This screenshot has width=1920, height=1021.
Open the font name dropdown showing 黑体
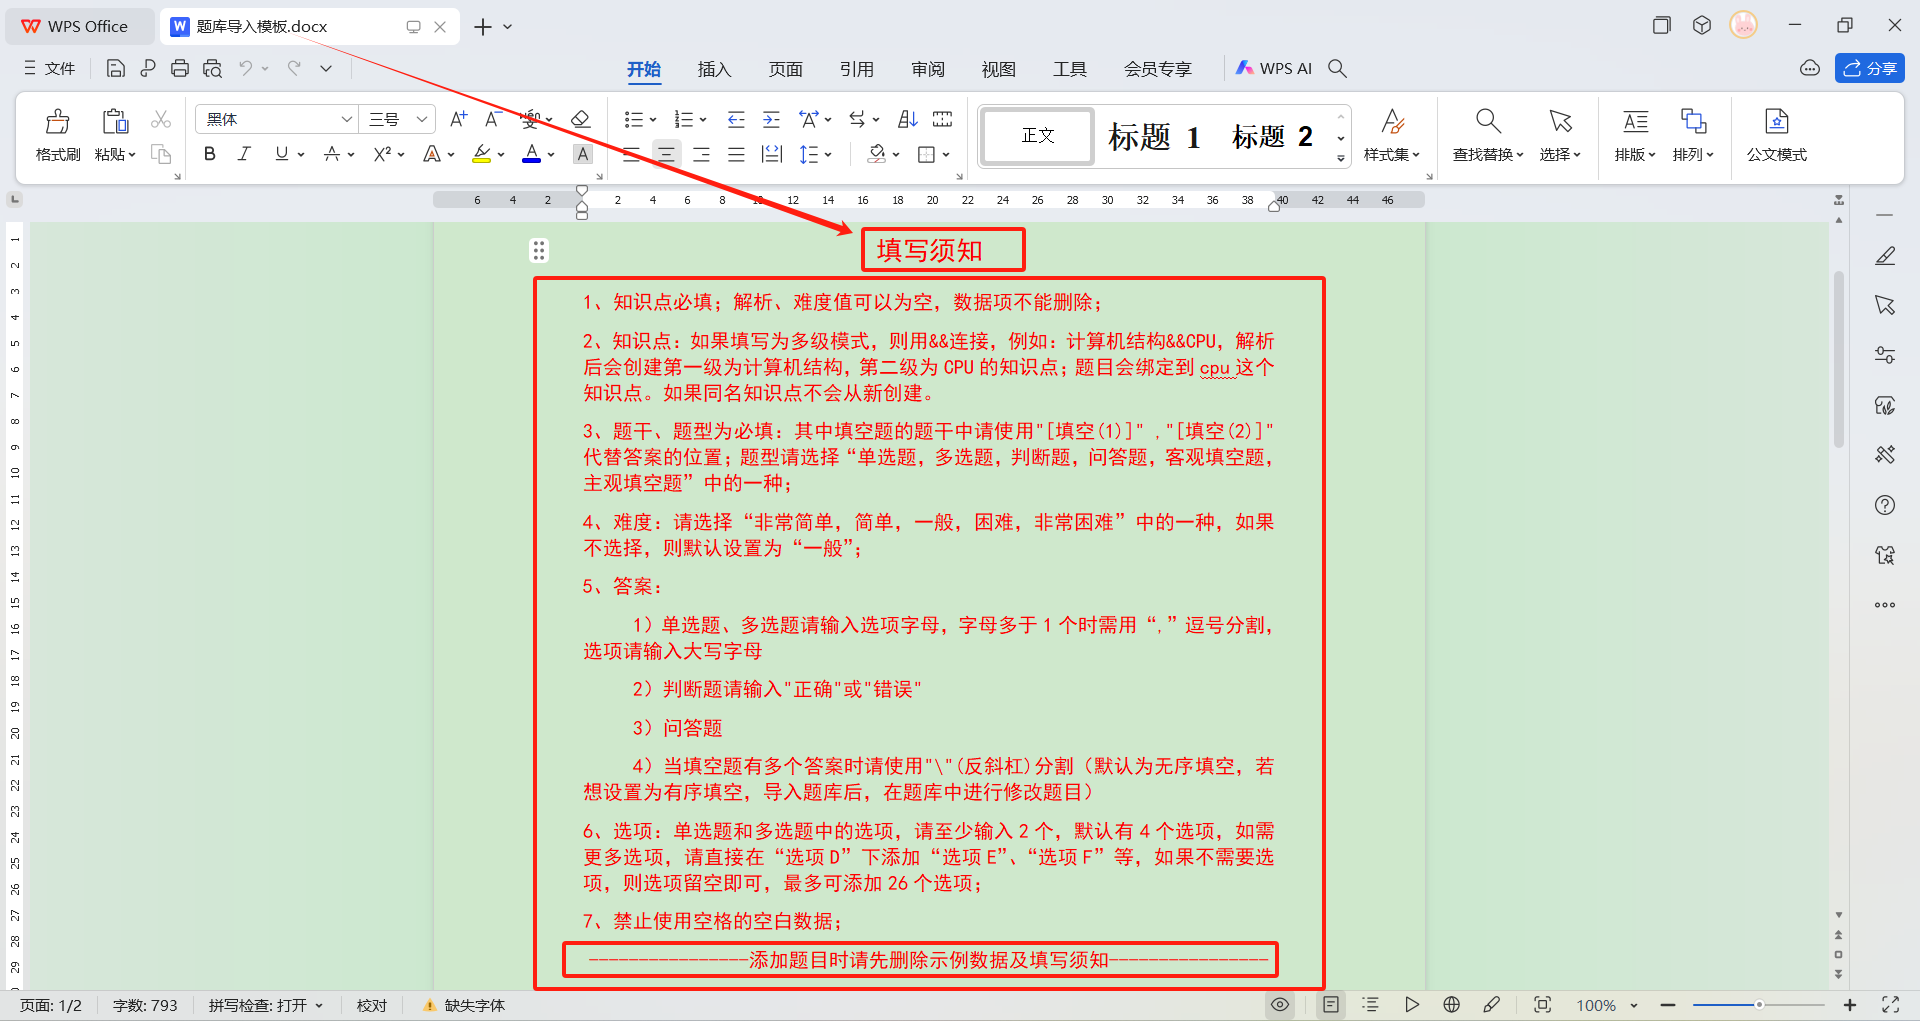pos(346,119)
